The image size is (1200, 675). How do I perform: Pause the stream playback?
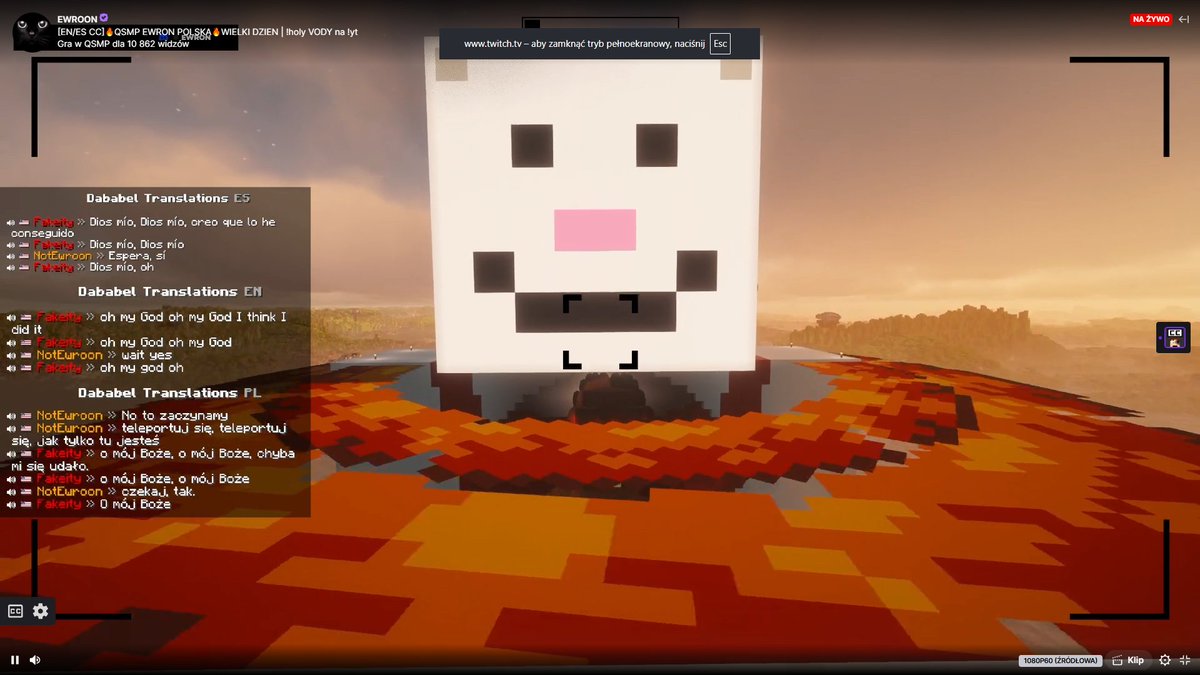pyautogui.click(x=15, y=660)
